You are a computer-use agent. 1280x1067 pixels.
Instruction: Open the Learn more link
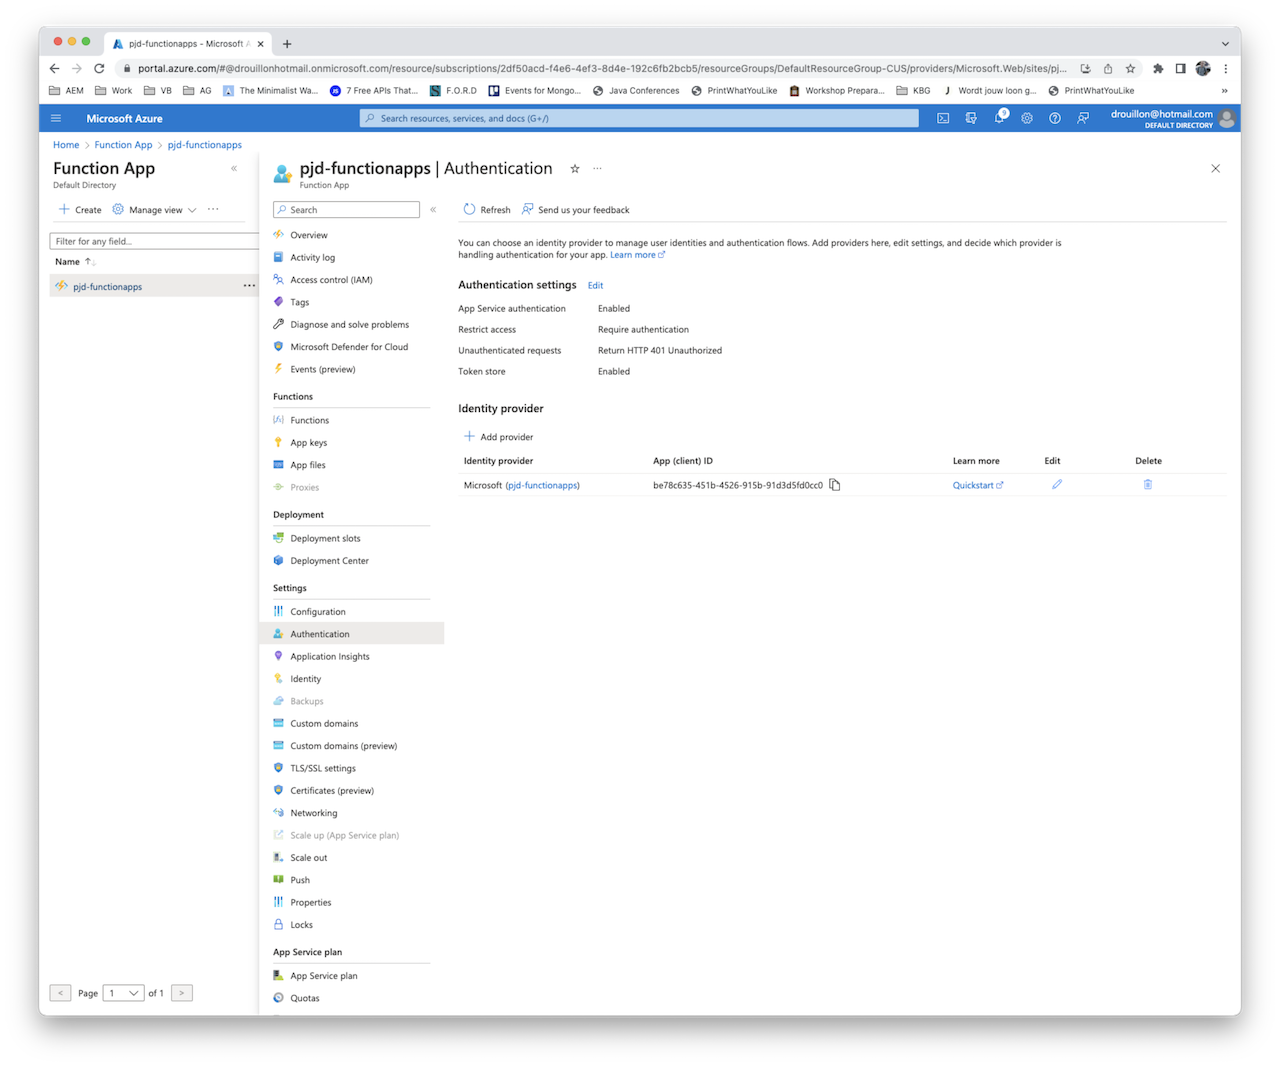pyautogui.click(x=637, y=255)
